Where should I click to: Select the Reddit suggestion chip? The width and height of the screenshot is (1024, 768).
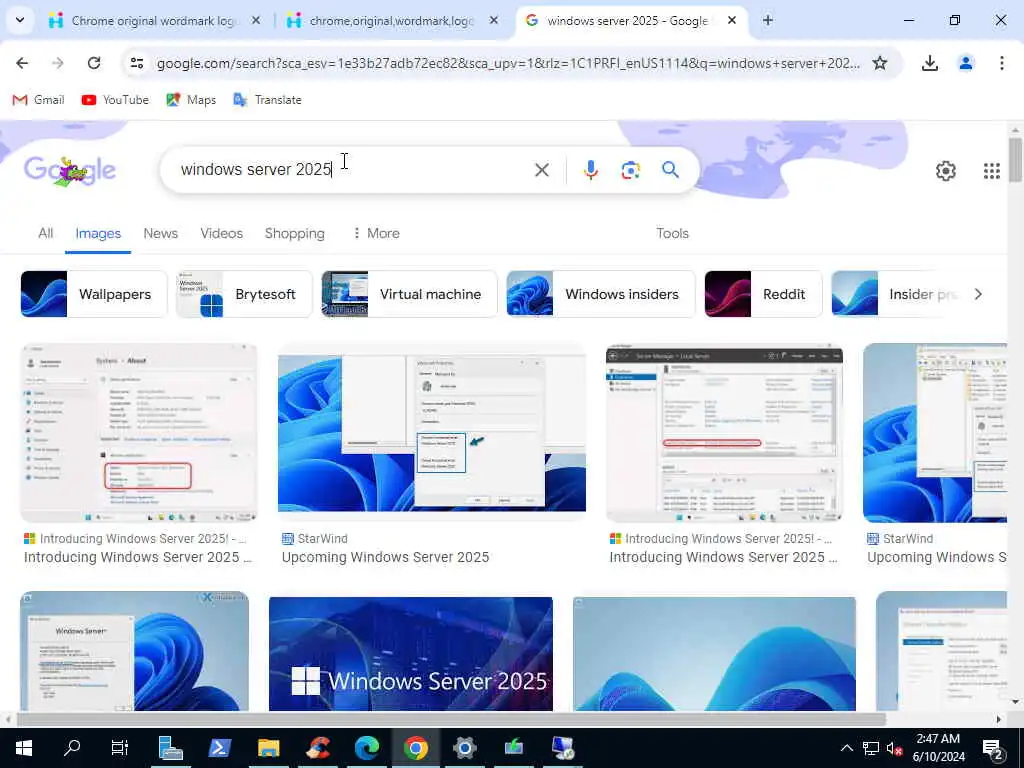point(763,294)
